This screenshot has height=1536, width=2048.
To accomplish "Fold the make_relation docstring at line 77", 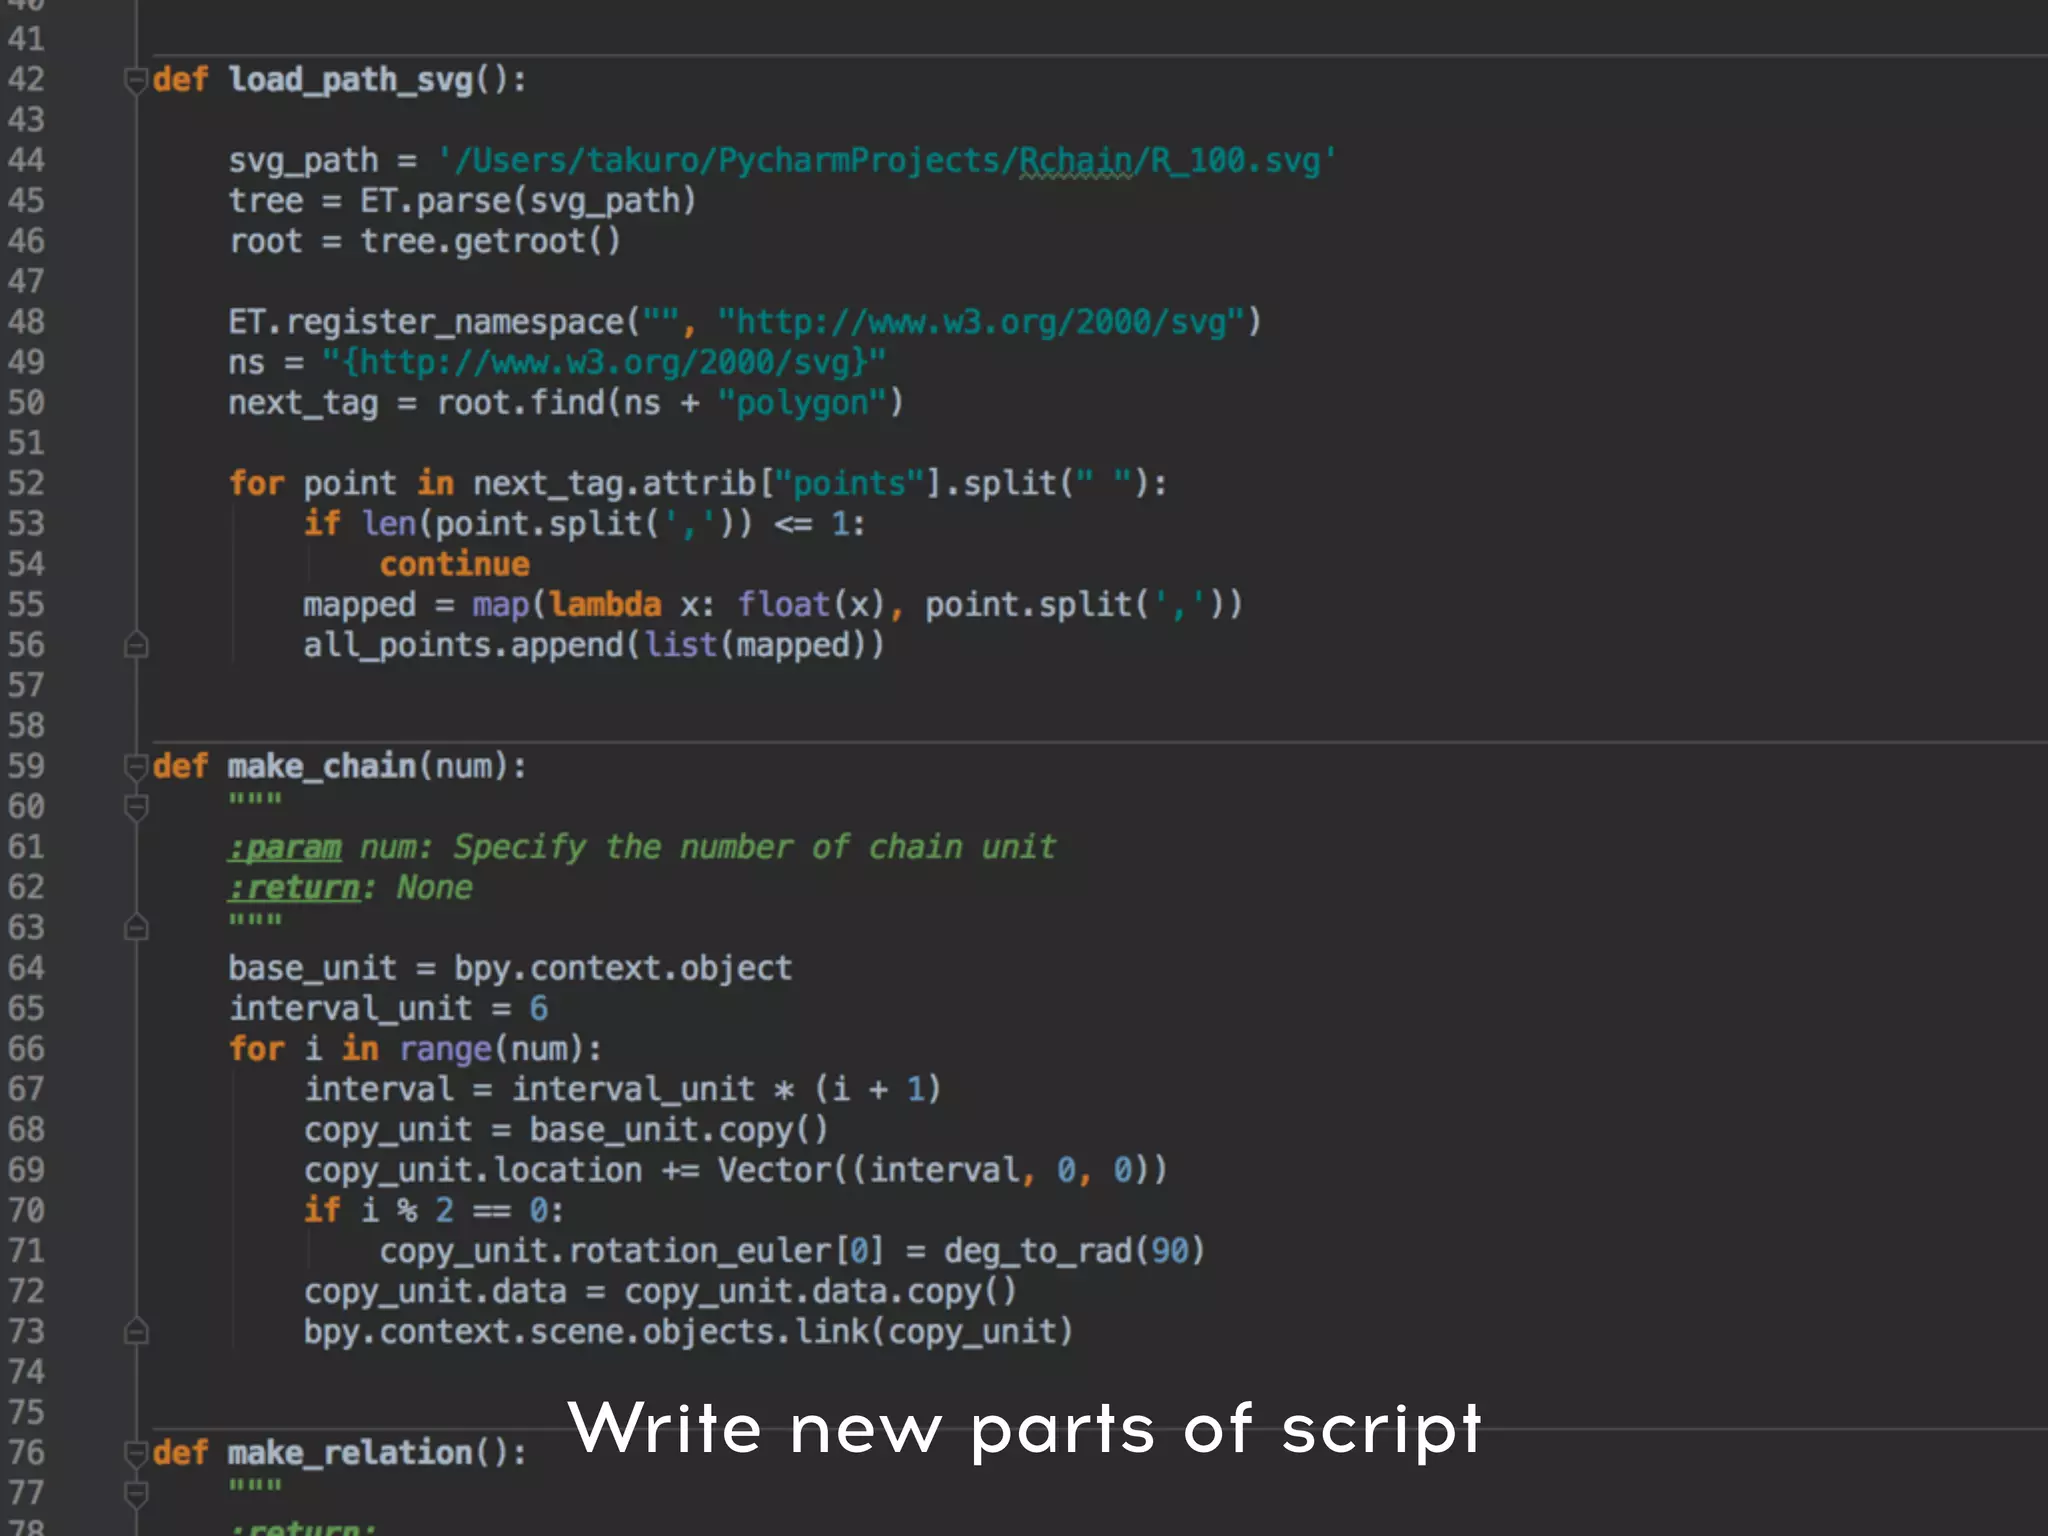I will 136,1494.
